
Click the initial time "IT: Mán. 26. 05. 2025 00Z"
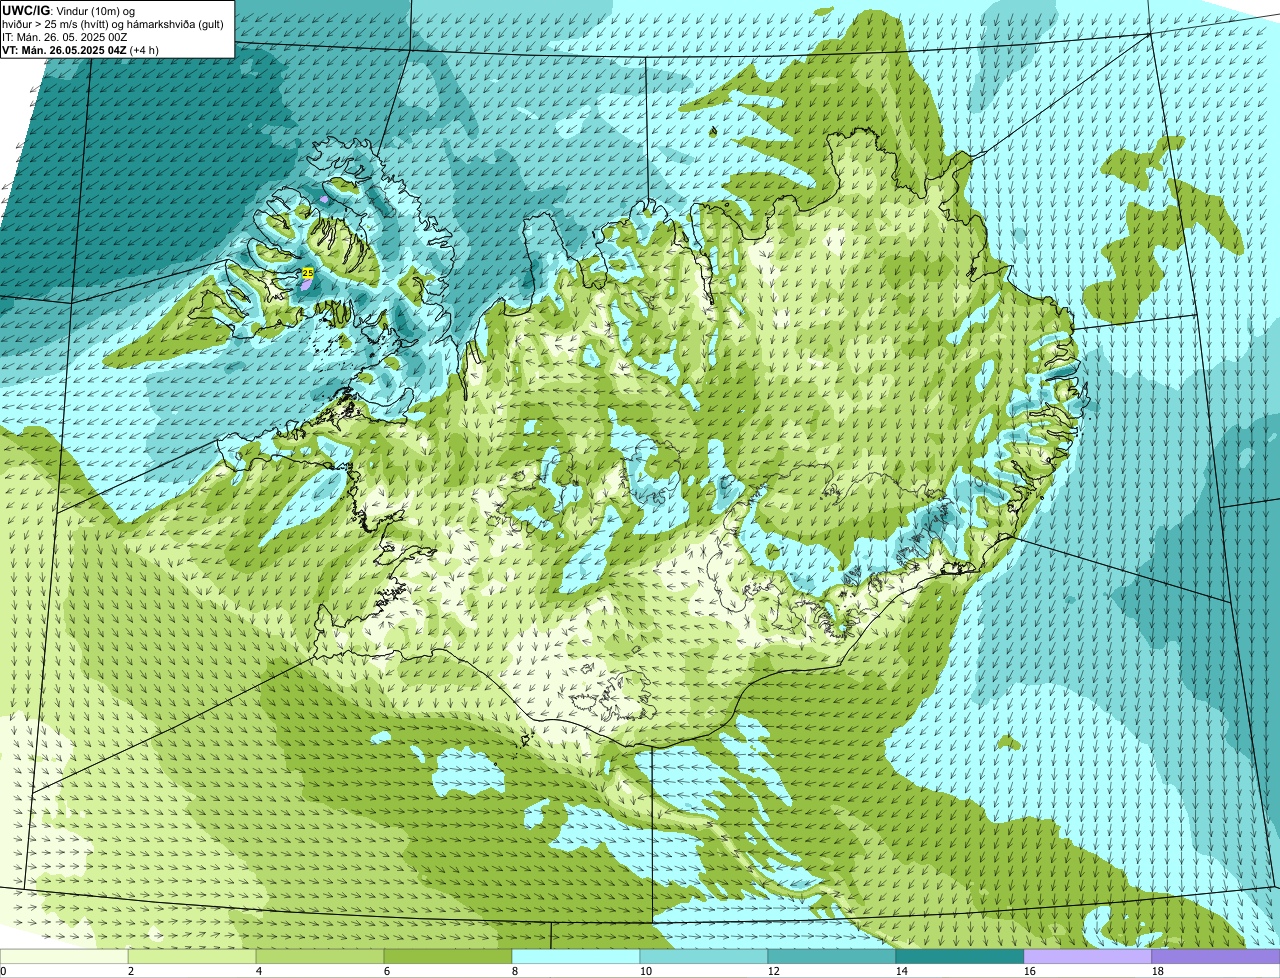coord(65,37)
